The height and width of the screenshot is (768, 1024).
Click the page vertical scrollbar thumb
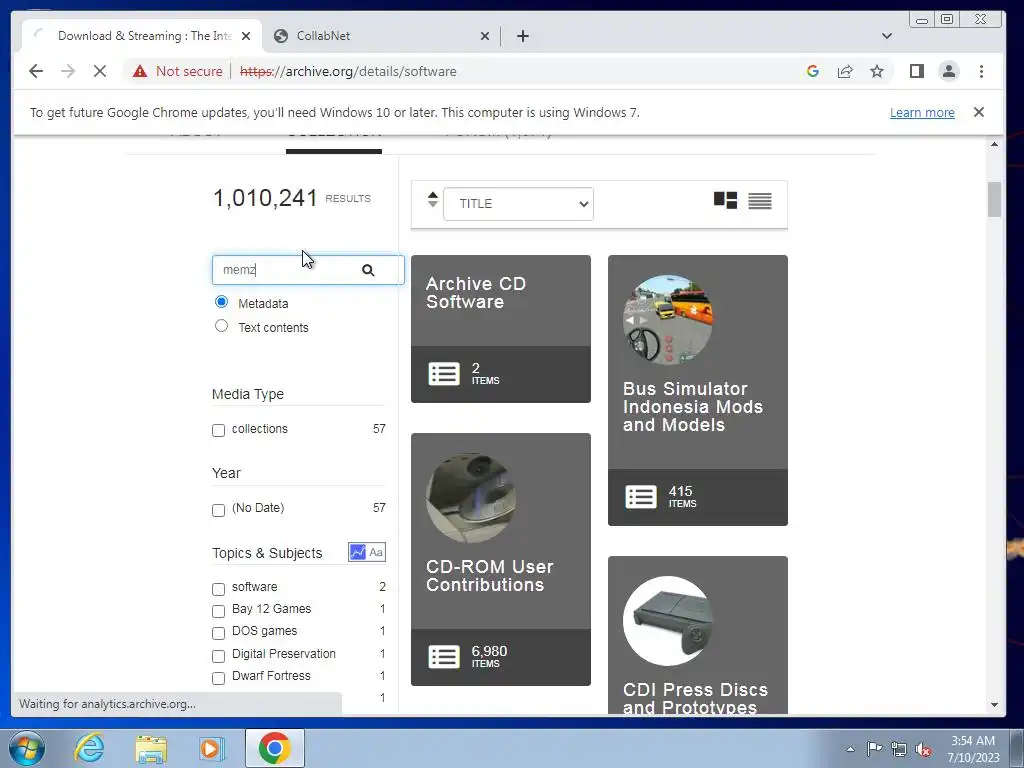(994, 199)
